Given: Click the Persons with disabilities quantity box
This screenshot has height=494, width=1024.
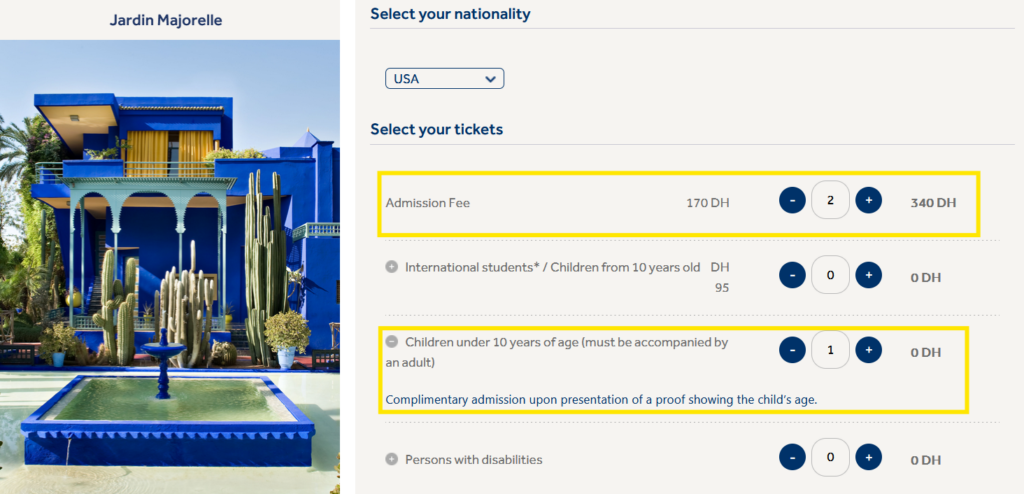Looking at the screenshot, I should [x=830, y=458].
